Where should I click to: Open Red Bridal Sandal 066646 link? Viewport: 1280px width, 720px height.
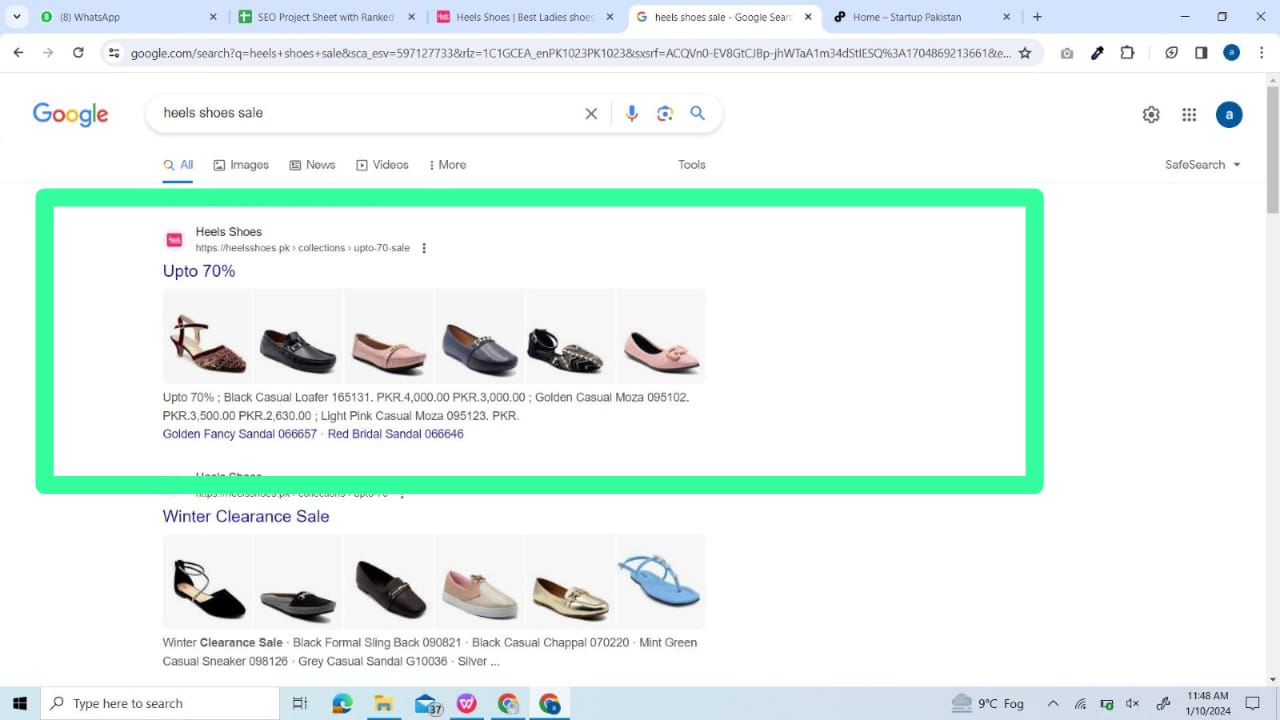pyautogui.click(x=396, y=434)
